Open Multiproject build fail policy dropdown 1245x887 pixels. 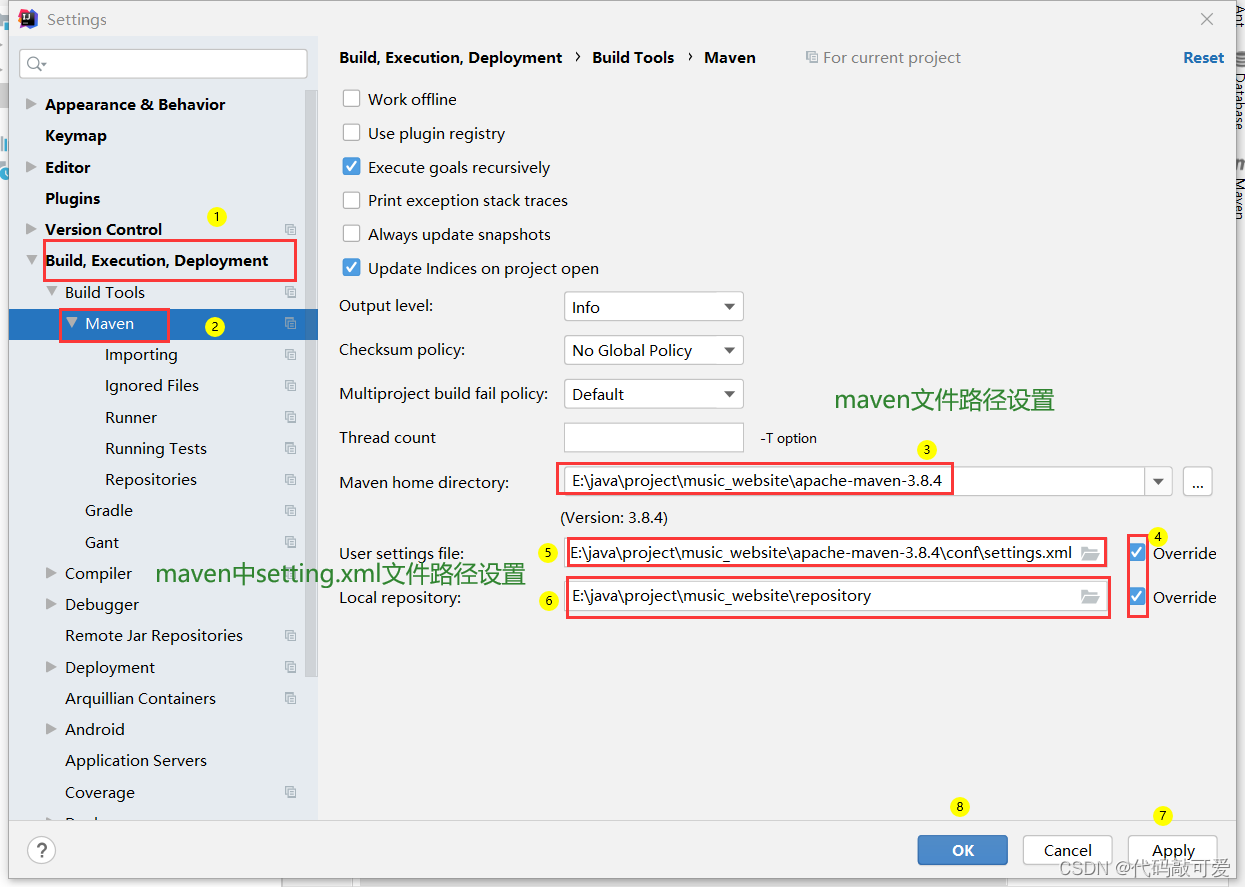[x=653, y=394]
